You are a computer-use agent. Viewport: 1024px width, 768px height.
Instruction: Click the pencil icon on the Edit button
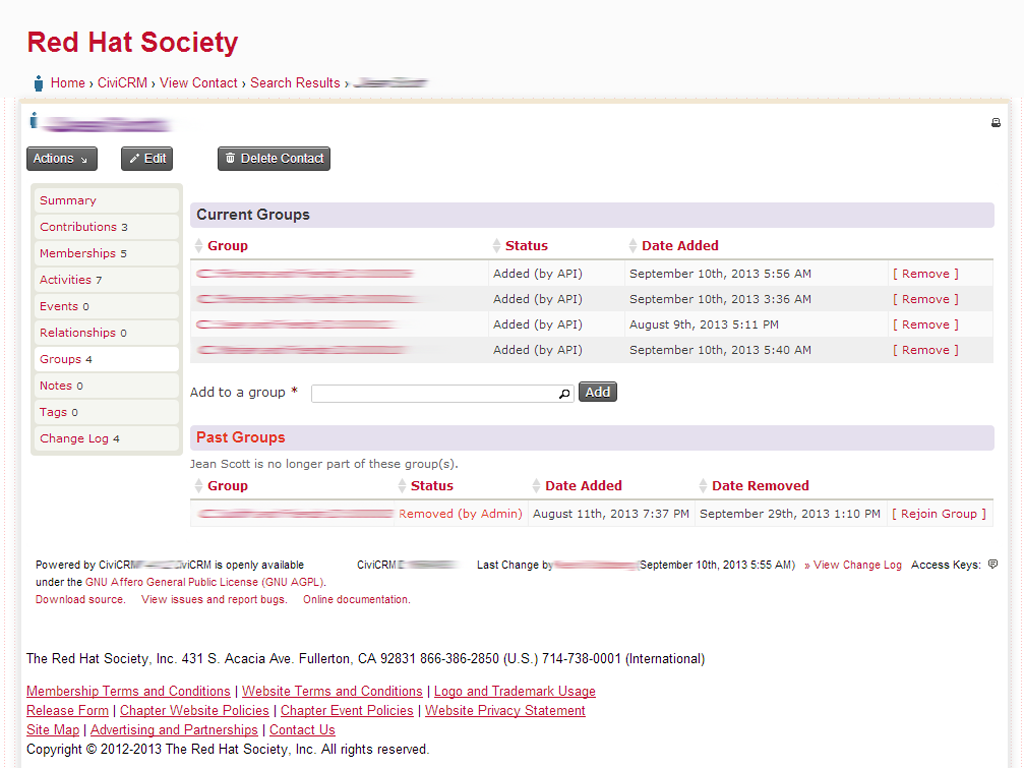tap(134, 158)
